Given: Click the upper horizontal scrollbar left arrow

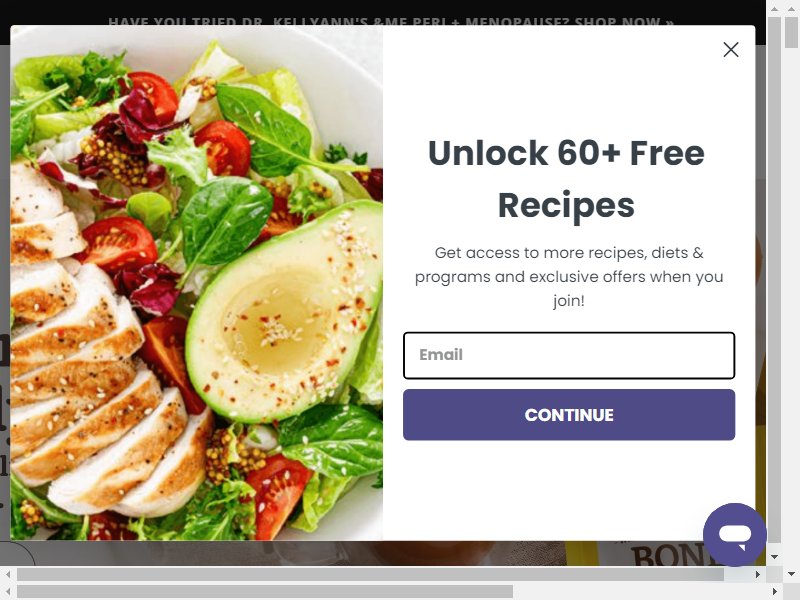Looking at the screenshot, I should (8, 574).
